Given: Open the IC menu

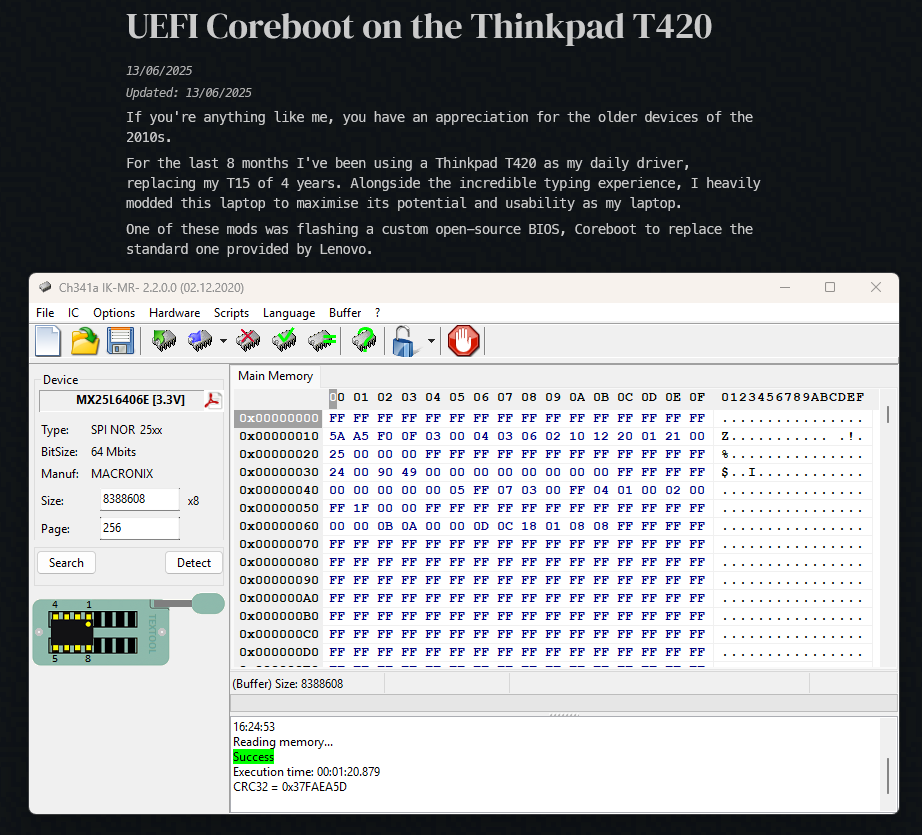Looking at the screenshot, I should point(73,313).
